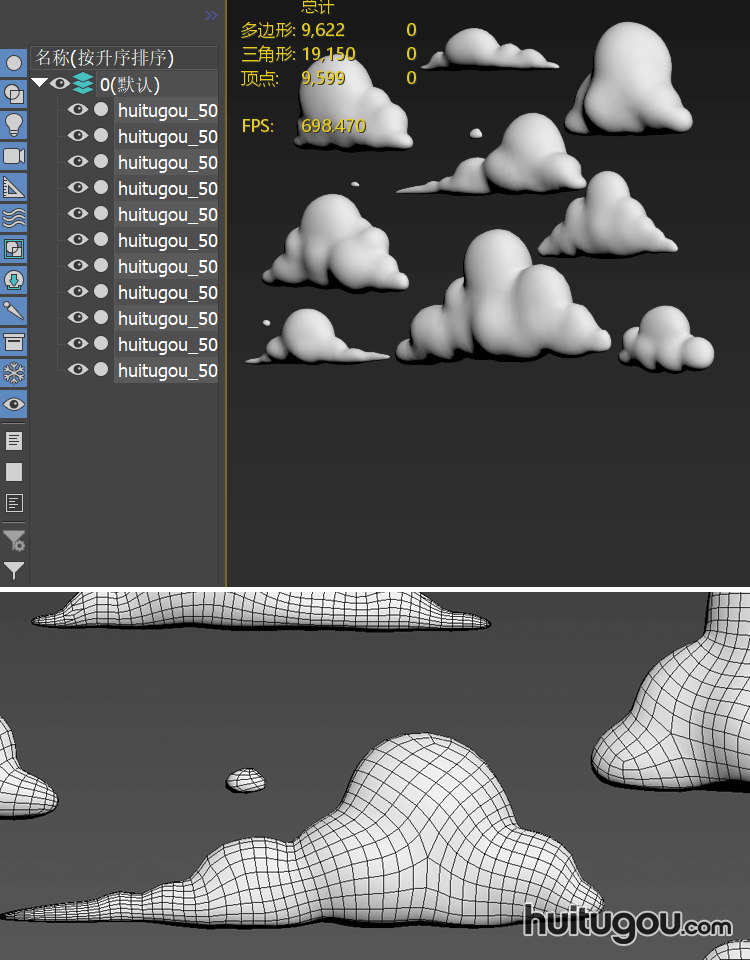The height and width of the screenshot is (960, 750).
Task: Collapse the 0(默认) layer tree triangle
Action: (39, 84)
